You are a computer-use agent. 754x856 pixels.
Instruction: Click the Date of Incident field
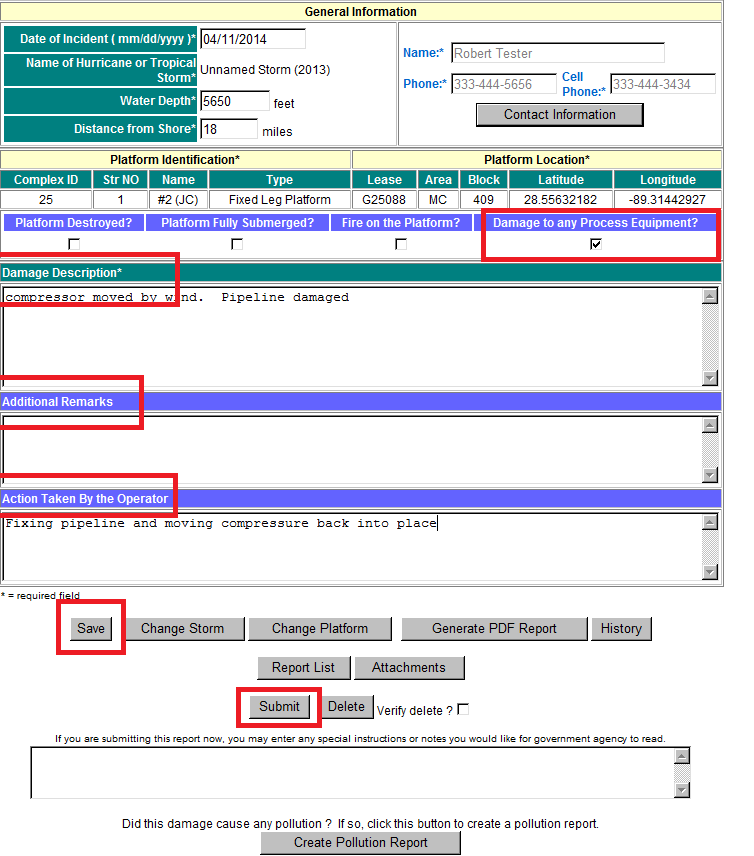click(x=252, y=39)
